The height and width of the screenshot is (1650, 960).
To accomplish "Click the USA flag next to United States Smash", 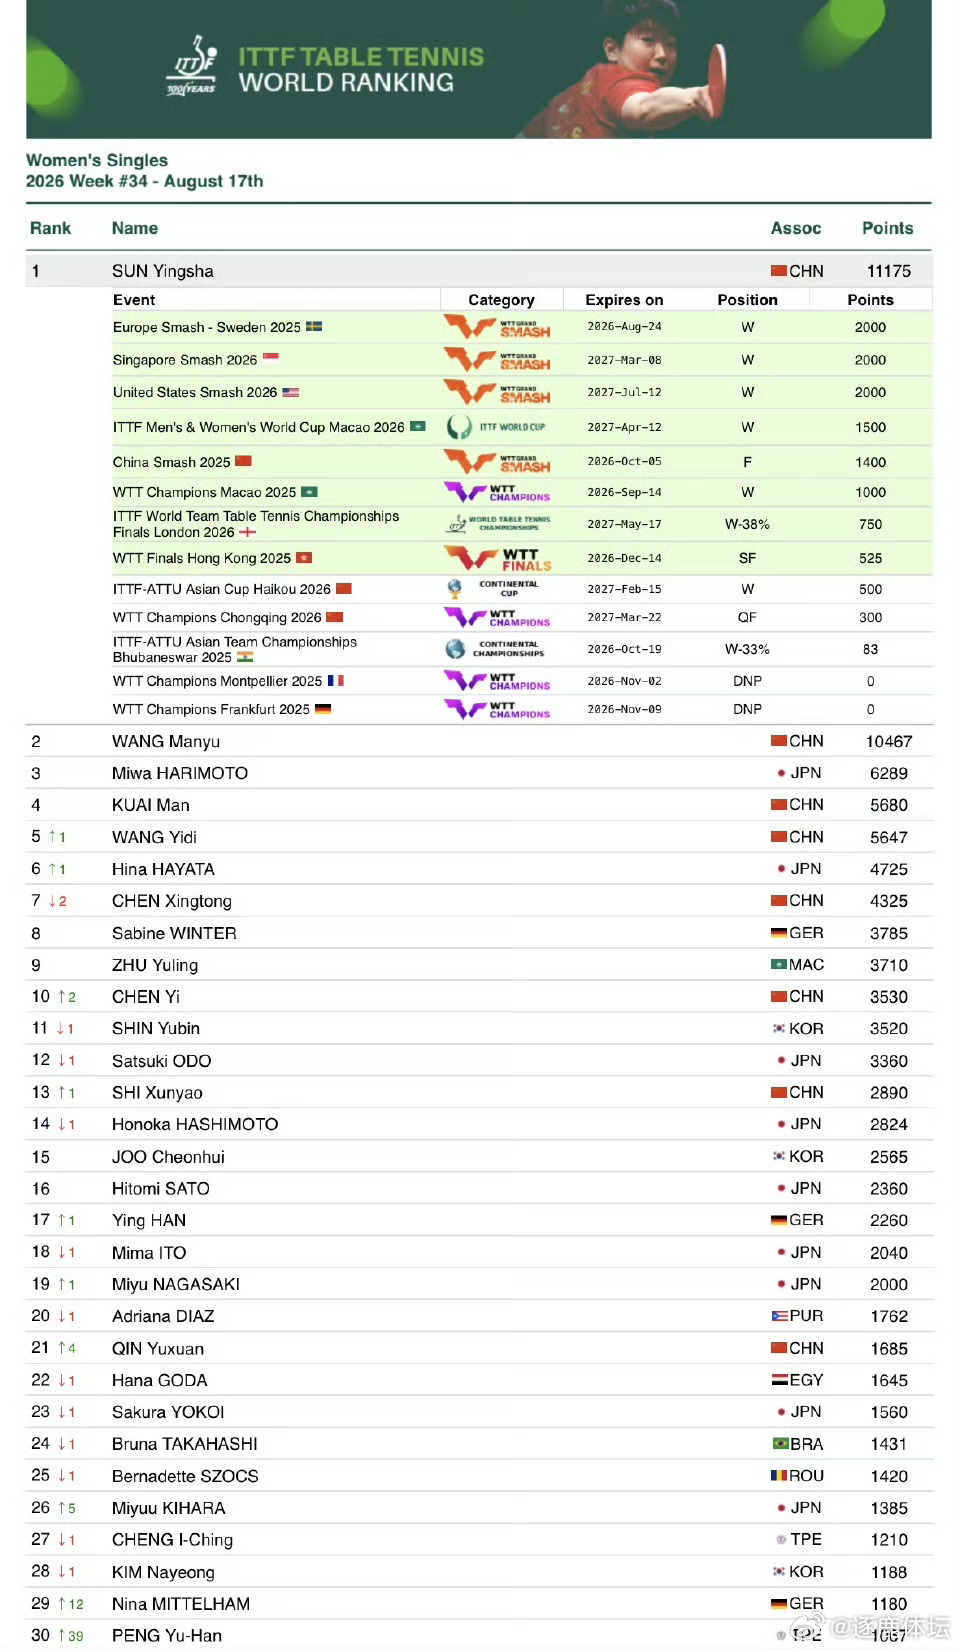I will tap(291, 392).
